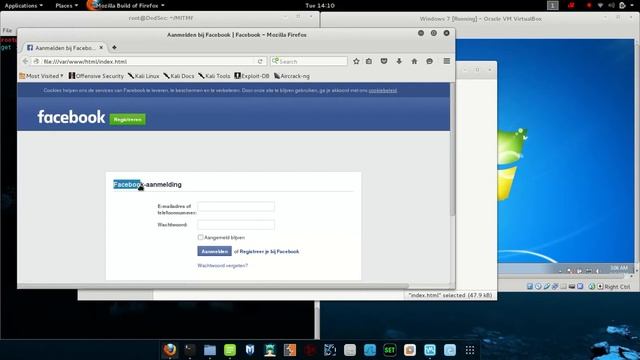Open the green notes app in dock
The width and height of the screenshot is (640, 360).
click(x=230, y=350)
